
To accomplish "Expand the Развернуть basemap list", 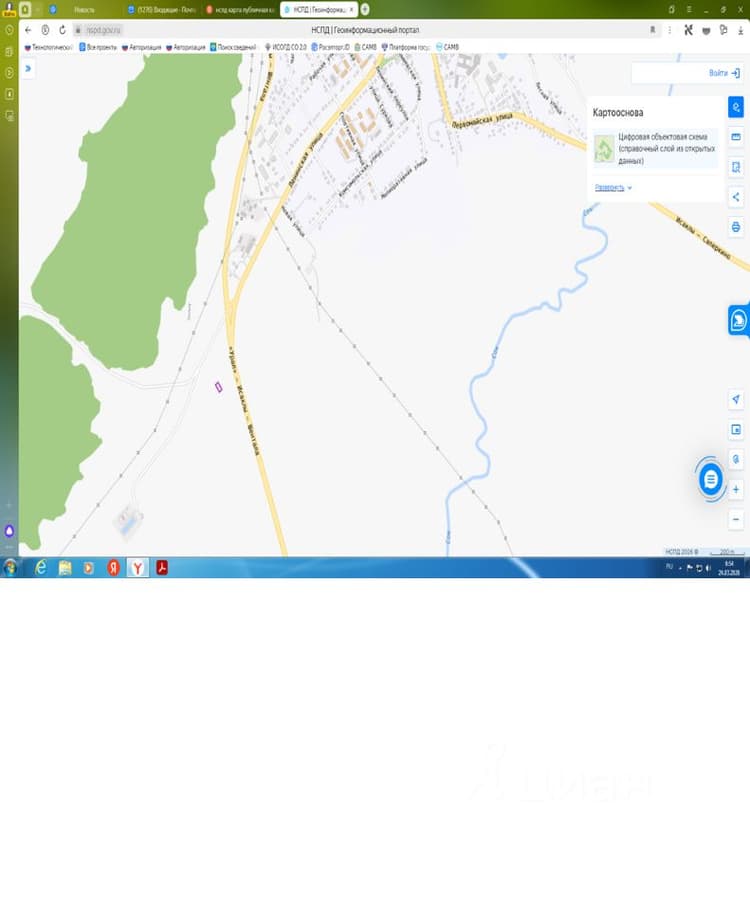I will tap(613, 187).
